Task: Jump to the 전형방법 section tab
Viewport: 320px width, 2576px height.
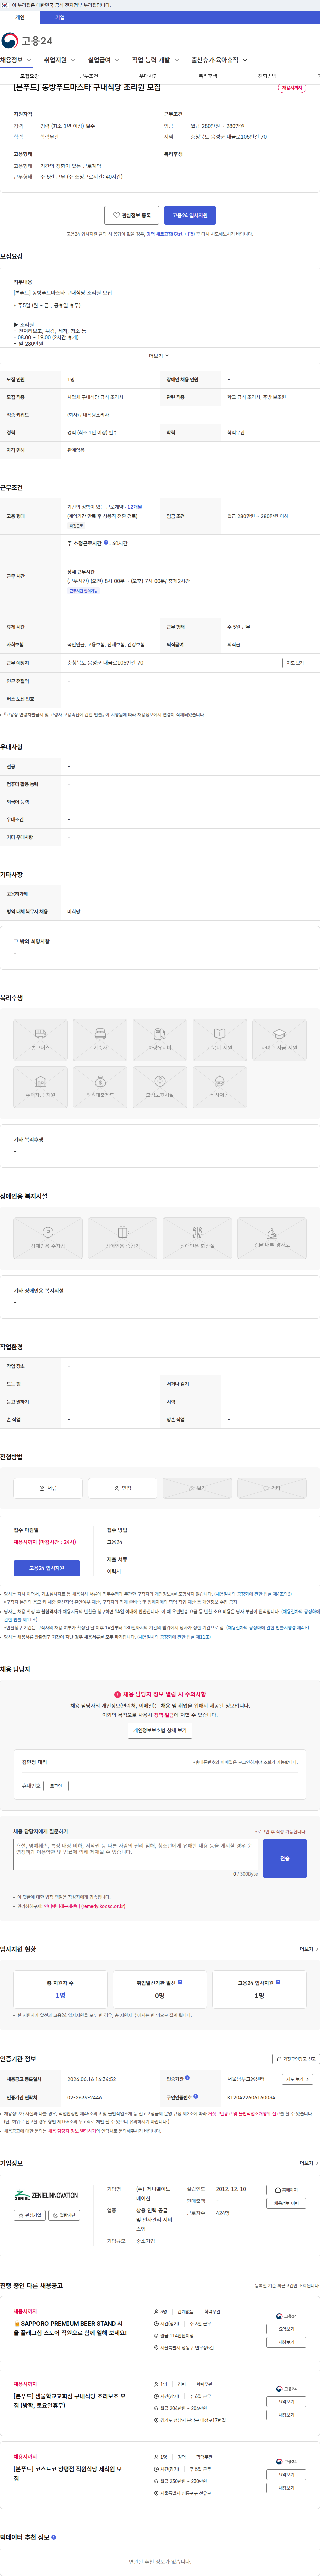Action: pyautogui.click(x=267, y=76)
